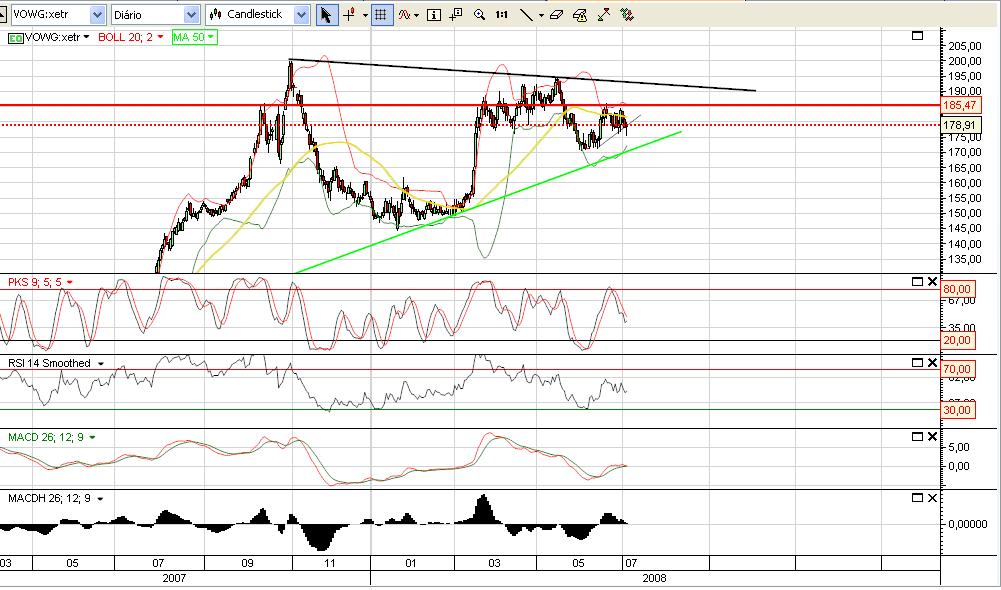1001x590 pixels.
Task: Open the RSI 14 Smoothed indicator menu
Action: coord(100,363)
